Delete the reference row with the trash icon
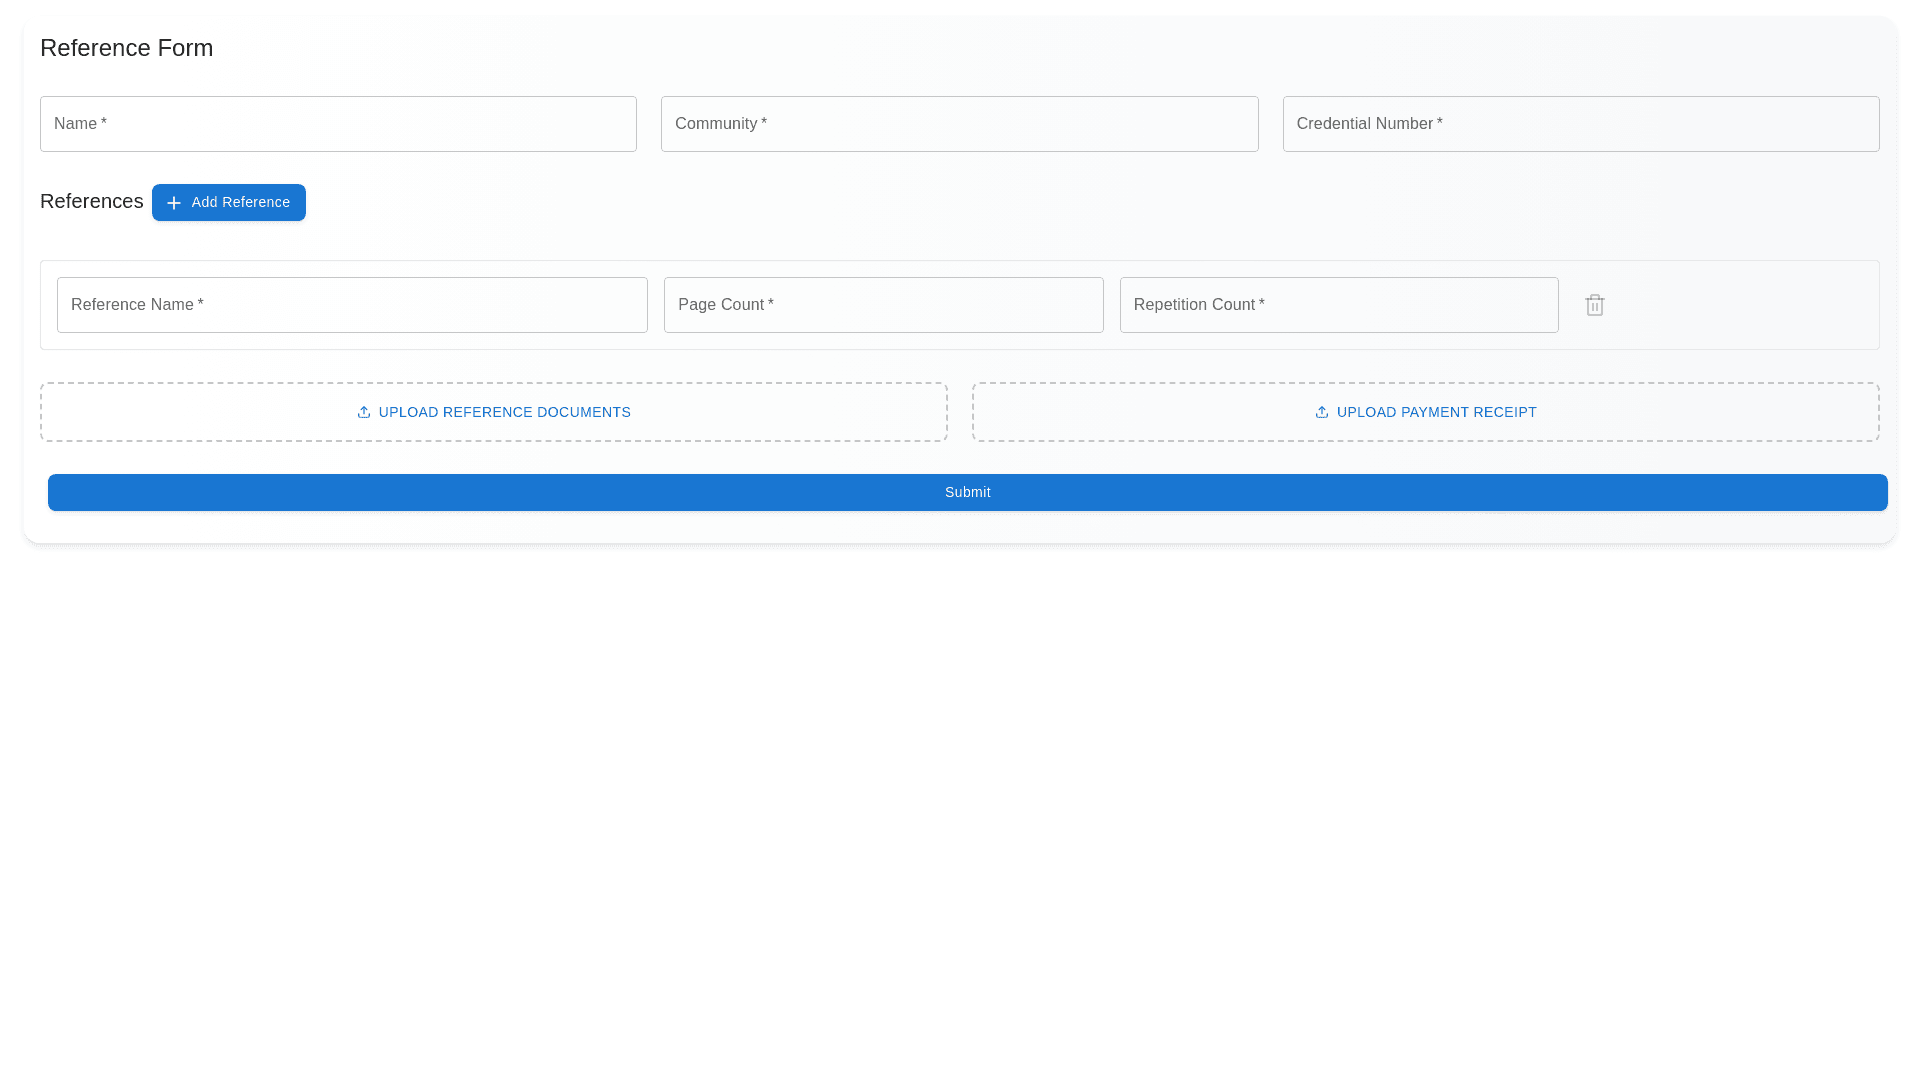 tap(1594, 305)
